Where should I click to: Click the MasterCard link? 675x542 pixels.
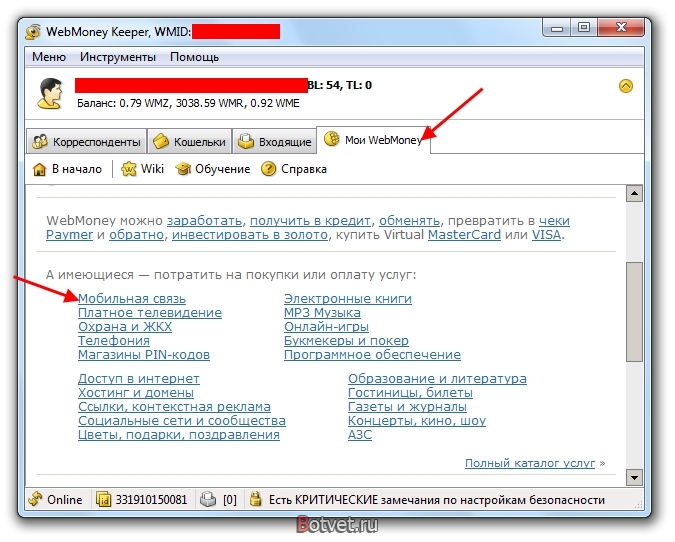point(464,235)
